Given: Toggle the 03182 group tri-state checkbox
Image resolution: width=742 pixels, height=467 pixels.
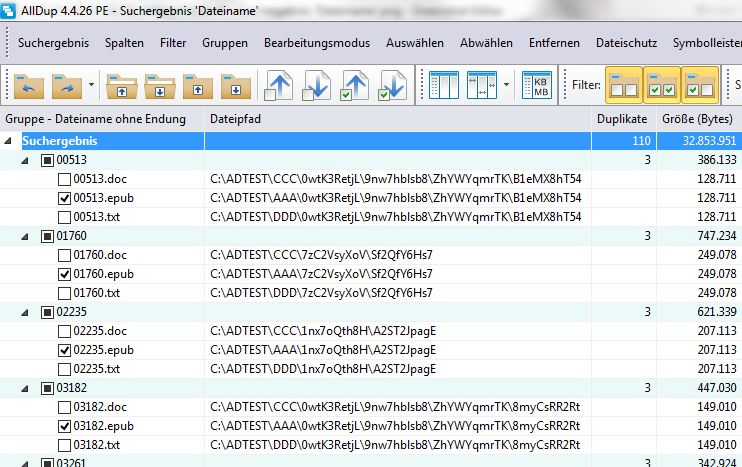Looking at the screenshot, I should pyautogui.click(x=47, y=388).
